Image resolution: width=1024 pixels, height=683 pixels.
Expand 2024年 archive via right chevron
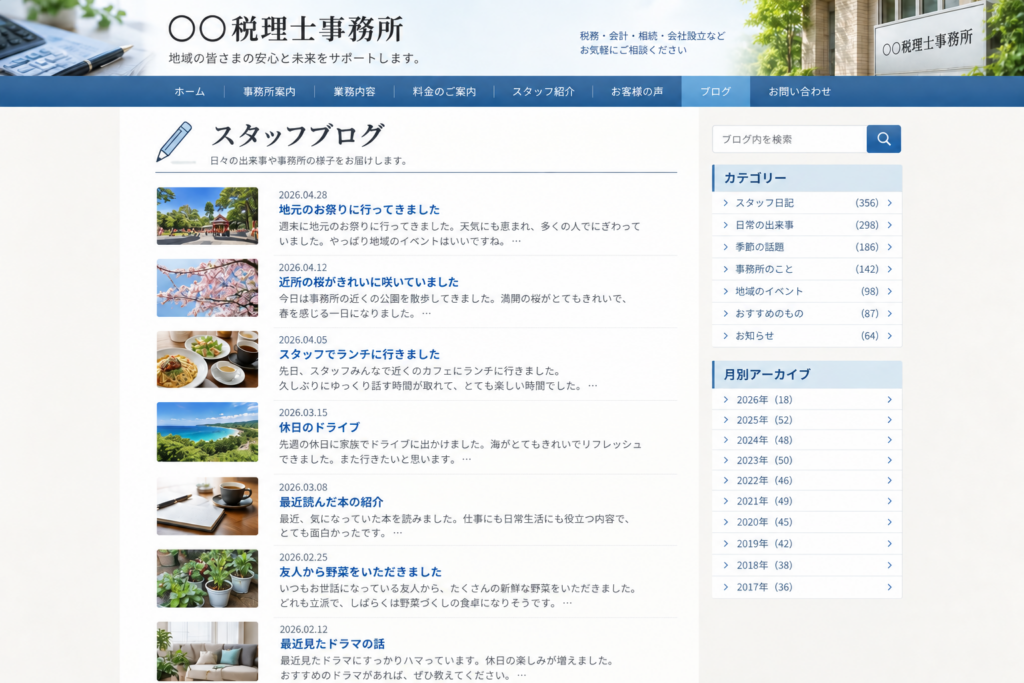889,440
